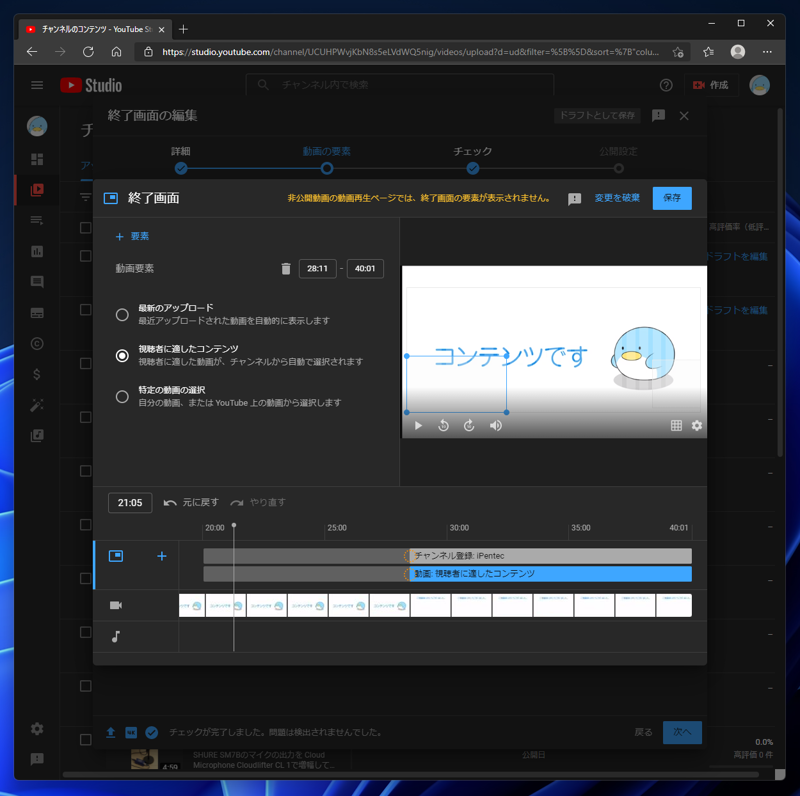The width and height of the screenshot is (800, 796).
Task: Click 戻る button at bottom
Action: pos(643,732)
